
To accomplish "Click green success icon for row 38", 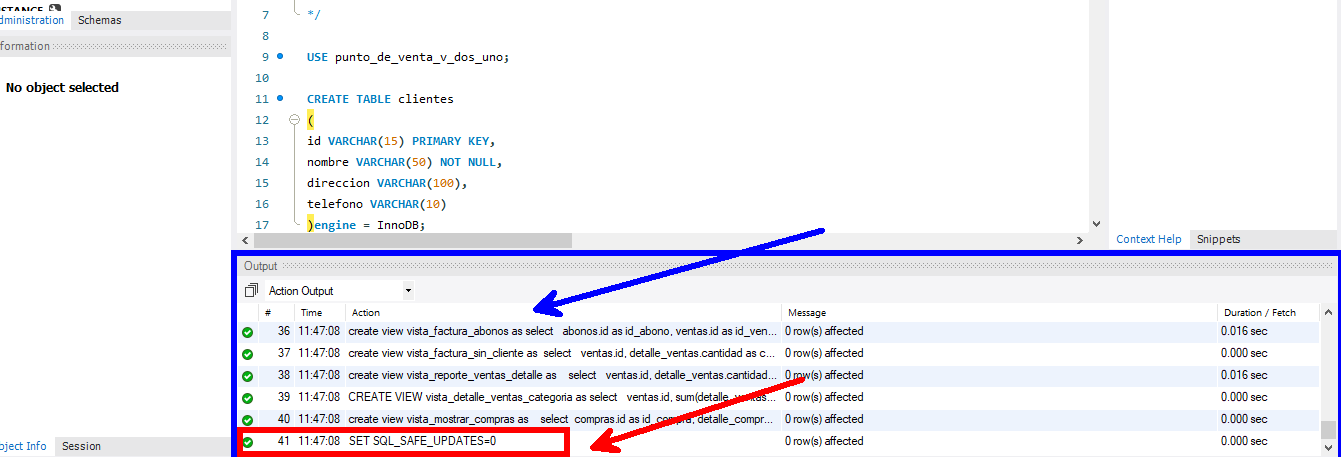I will click(247, 376).
